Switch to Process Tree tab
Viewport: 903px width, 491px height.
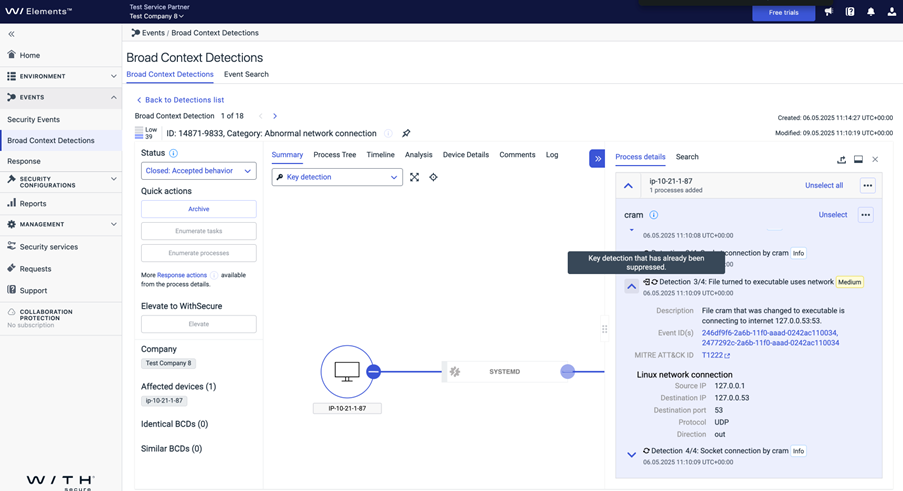335,155
